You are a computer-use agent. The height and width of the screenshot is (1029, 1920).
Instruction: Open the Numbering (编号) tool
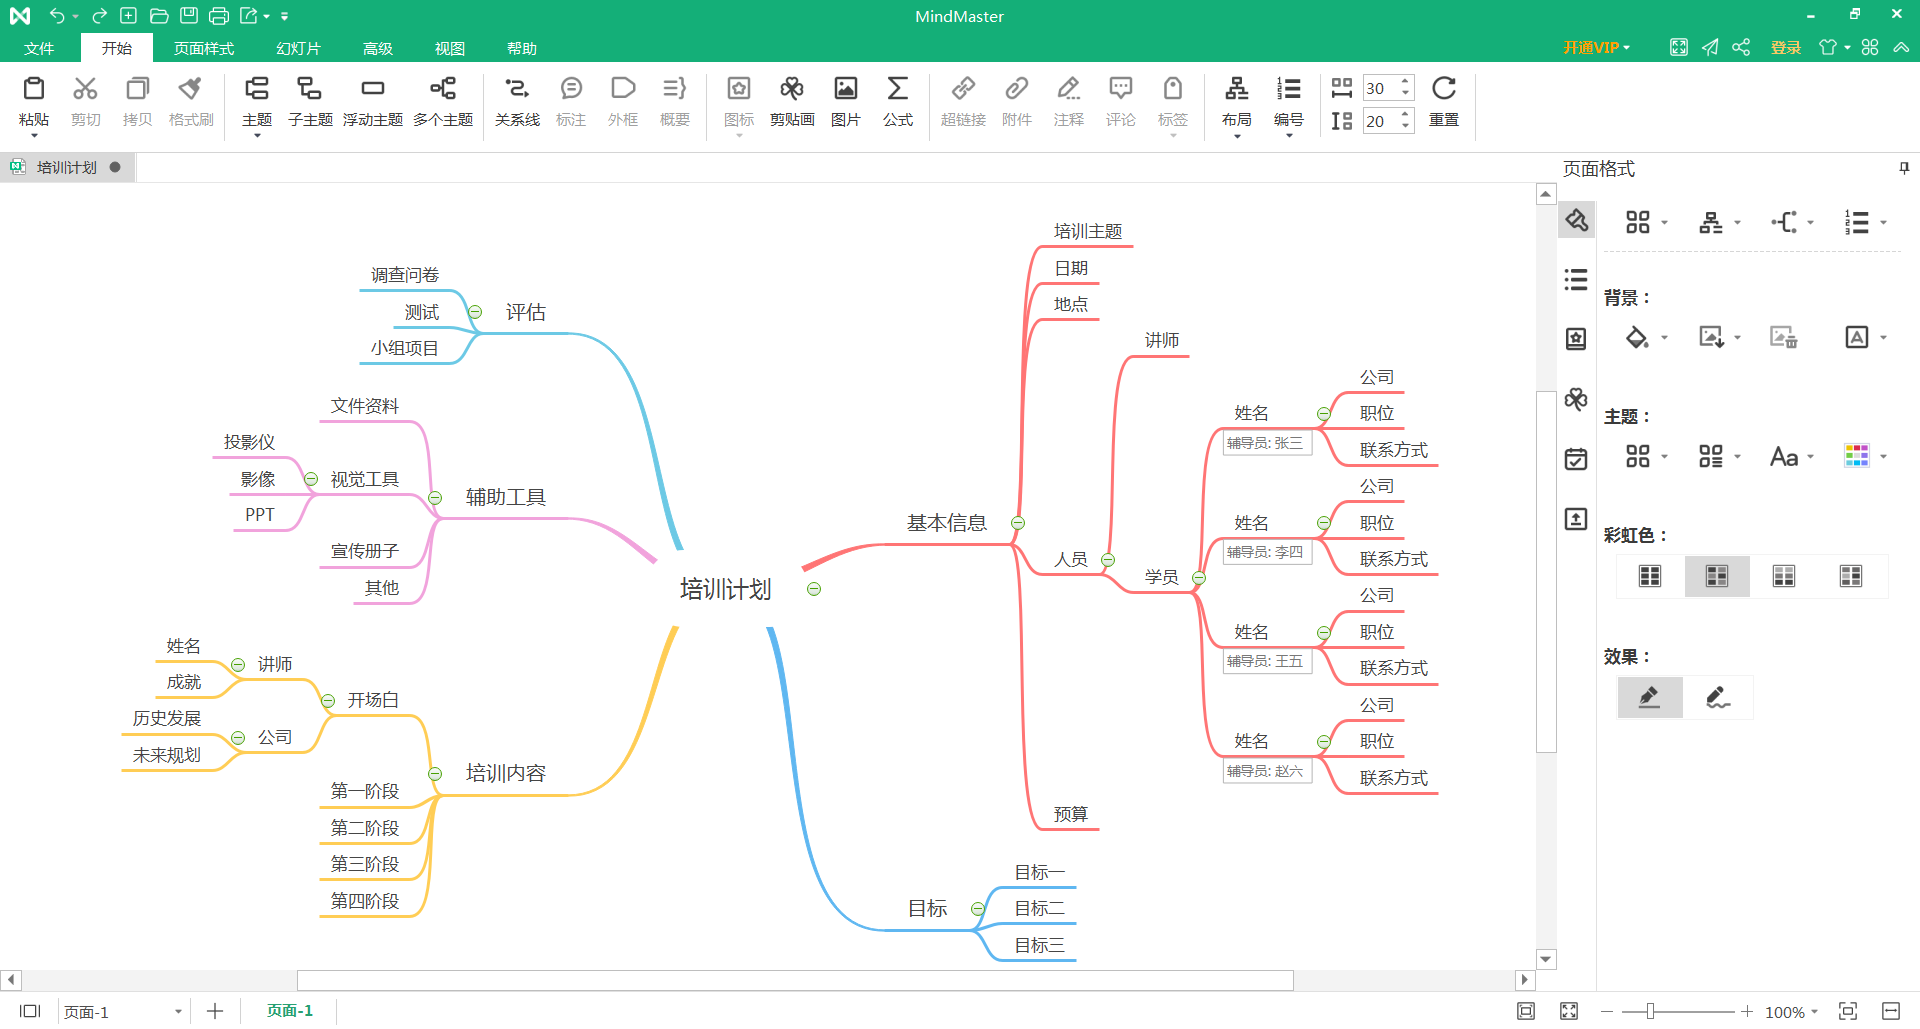pyautogui.click(x=1289, y=102)
